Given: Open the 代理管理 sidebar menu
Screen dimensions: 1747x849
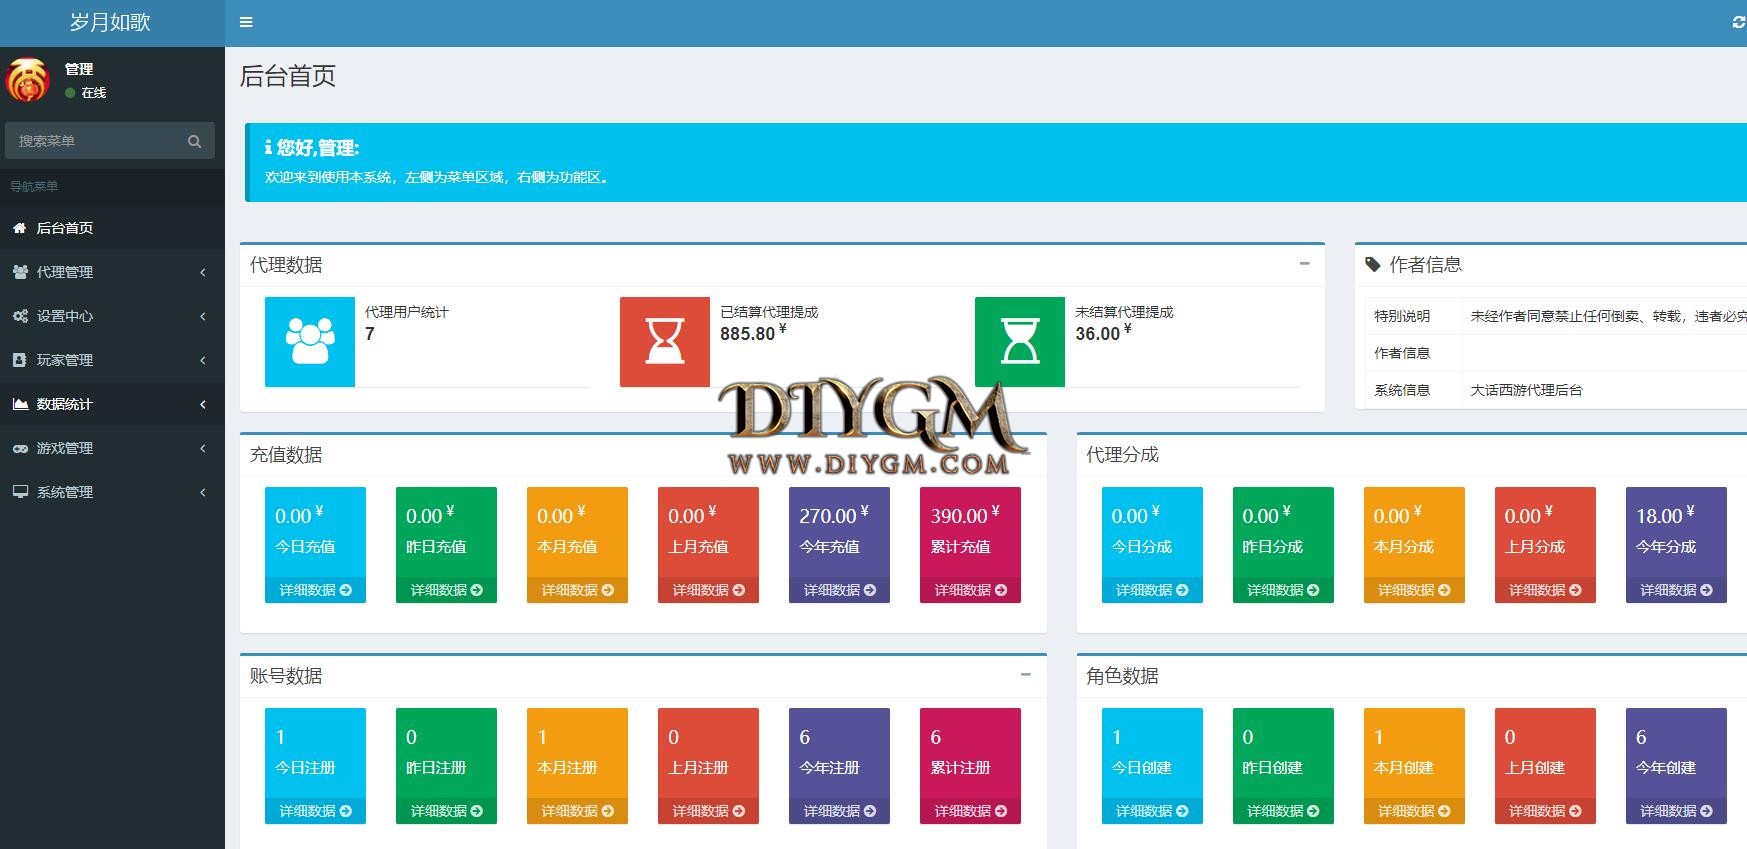Looking at the screenshot, I should coord(112,272).
